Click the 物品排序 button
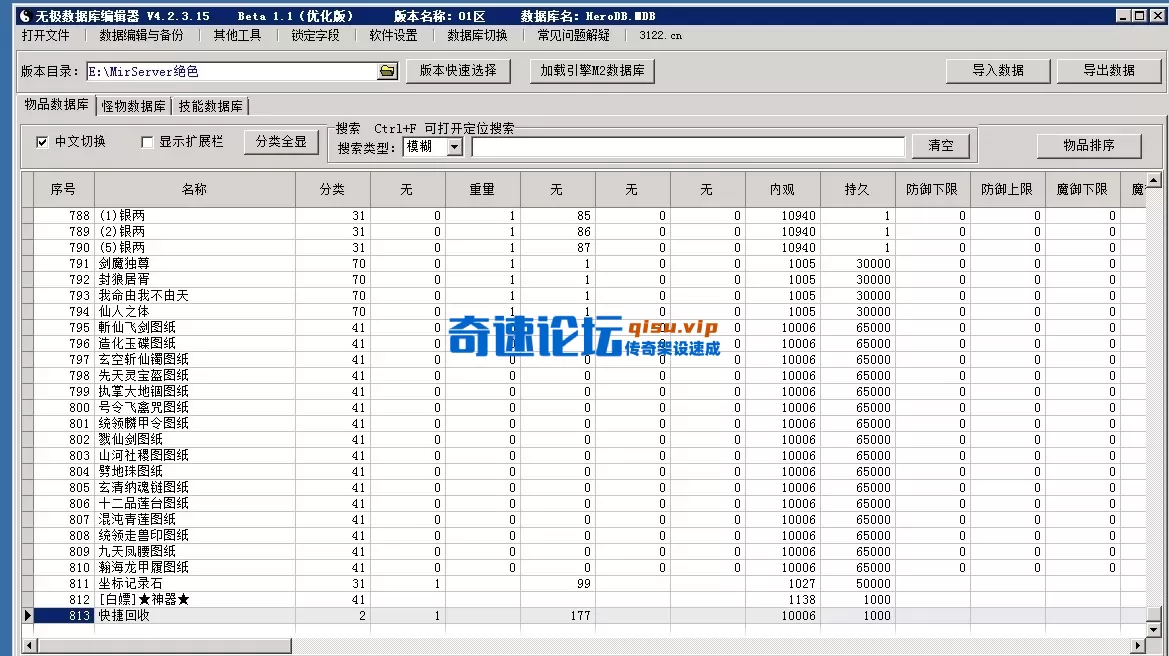This screenshot has height=656, width=1169. (1088, 146)
